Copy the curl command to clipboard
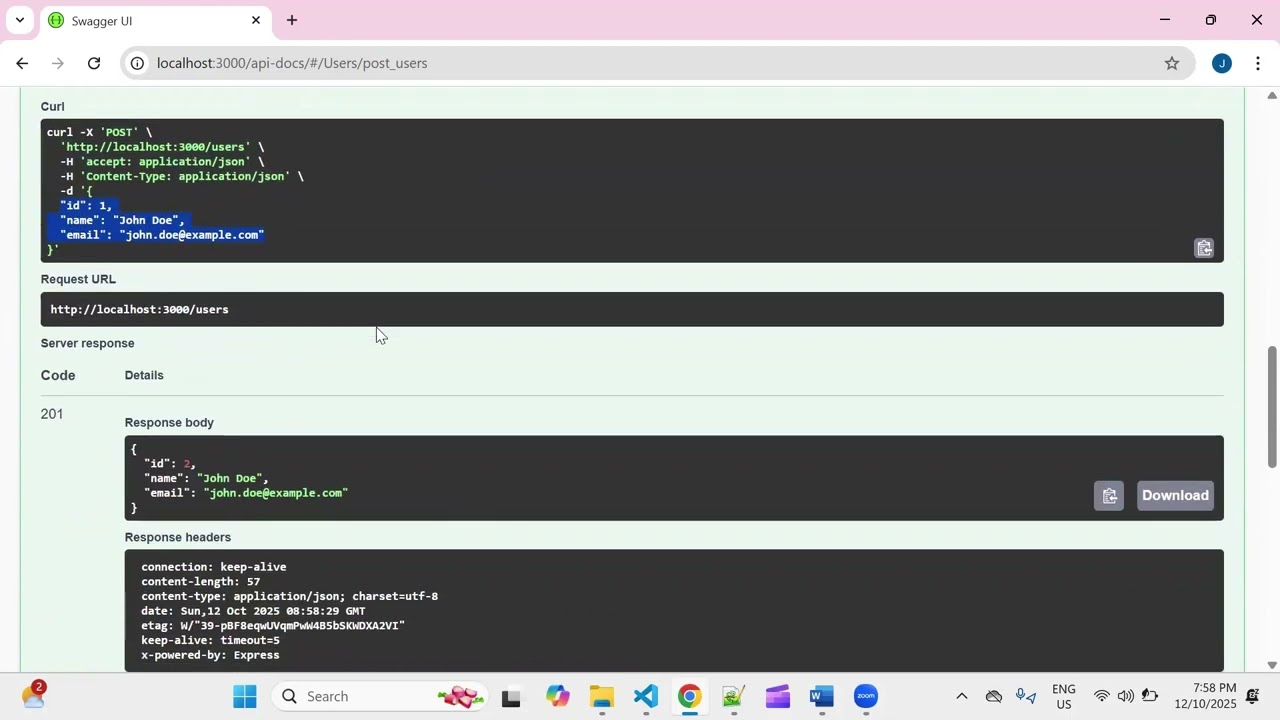1280x720 pixels. pos(1204,248)
